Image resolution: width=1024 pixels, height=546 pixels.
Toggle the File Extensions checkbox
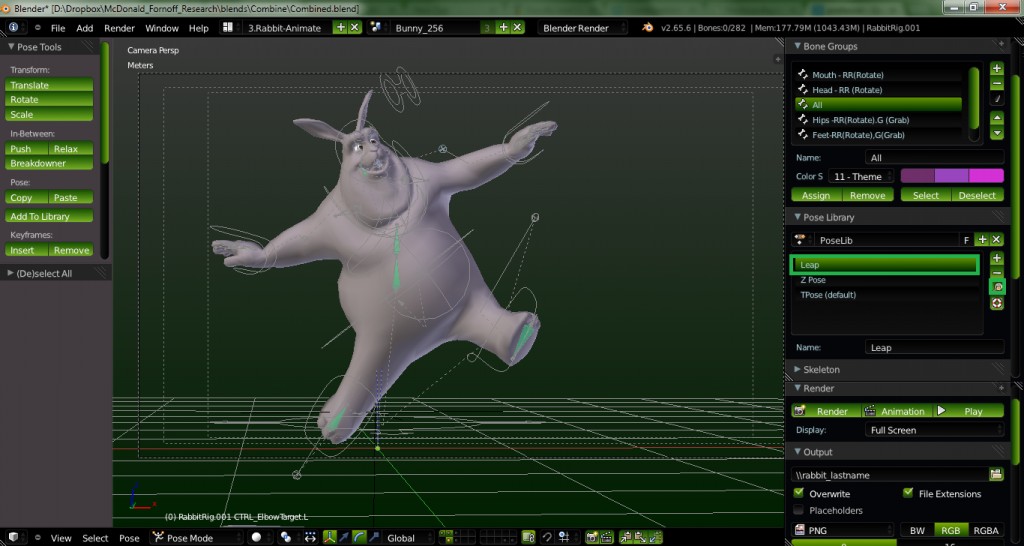pyautogui.click(x=908, y=493)
